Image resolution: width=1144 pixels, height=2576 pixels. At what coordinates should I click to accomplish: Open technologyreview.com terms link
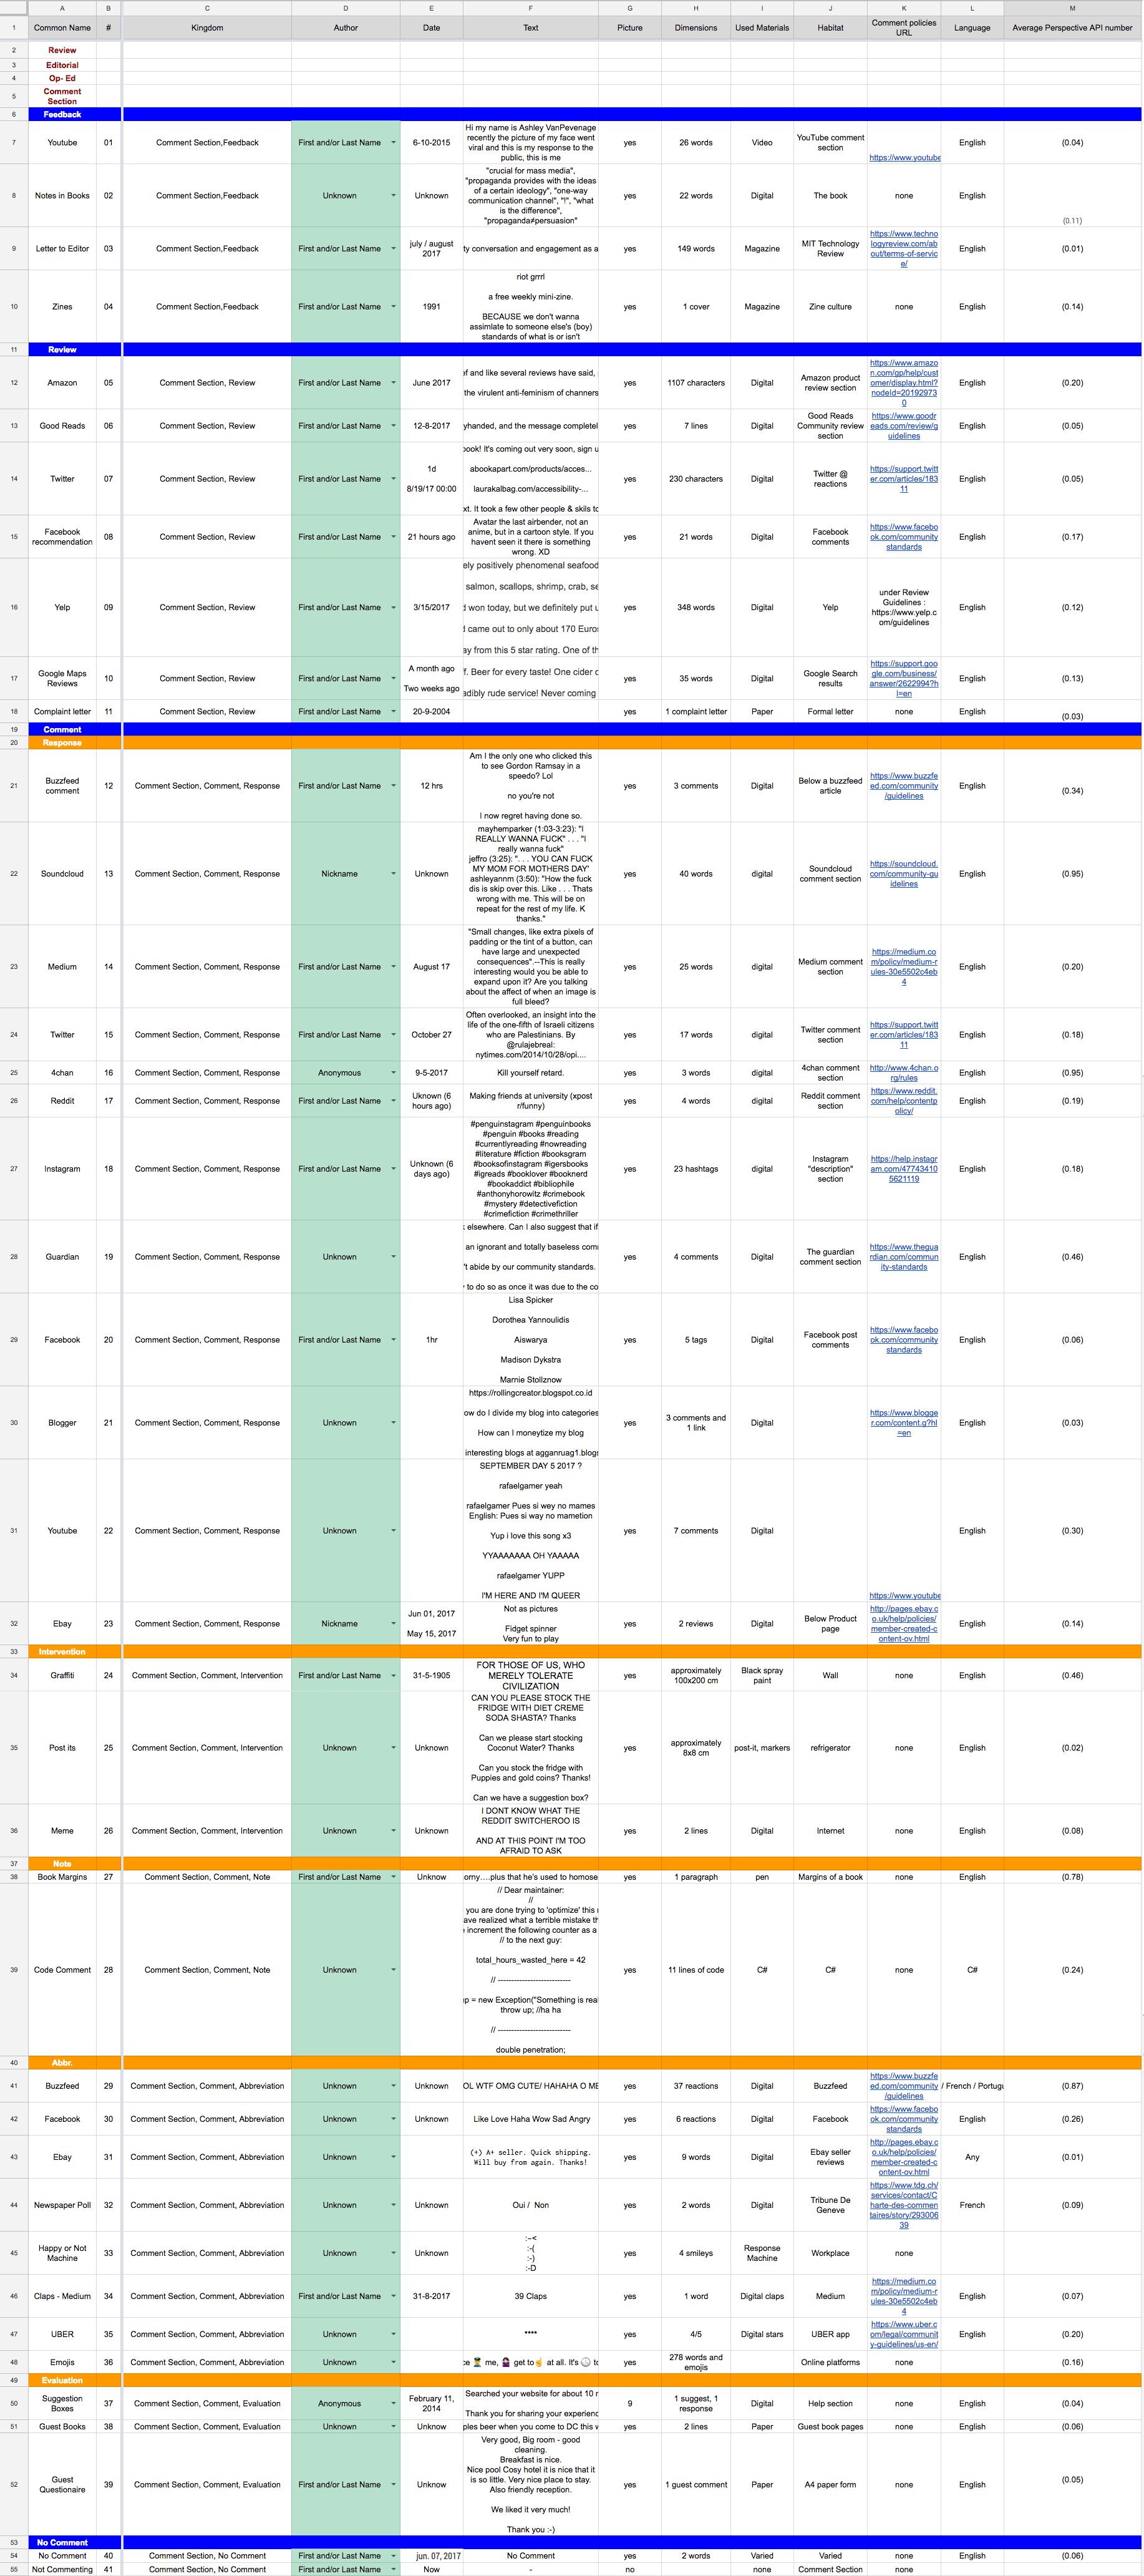[x=904, y=249]
